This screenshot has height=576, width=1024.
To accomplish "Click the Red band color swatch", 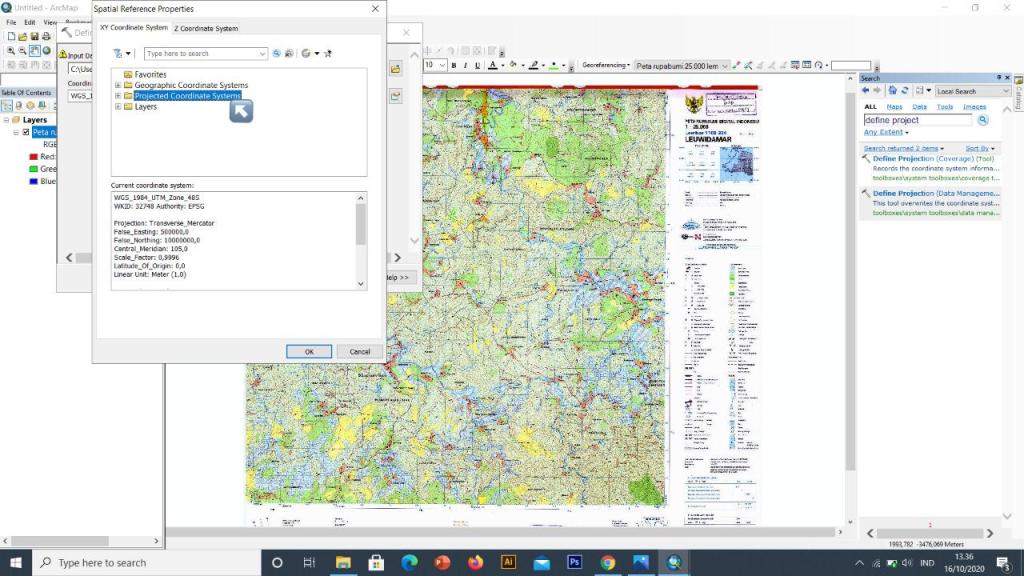I will click(x=33, y=157).
